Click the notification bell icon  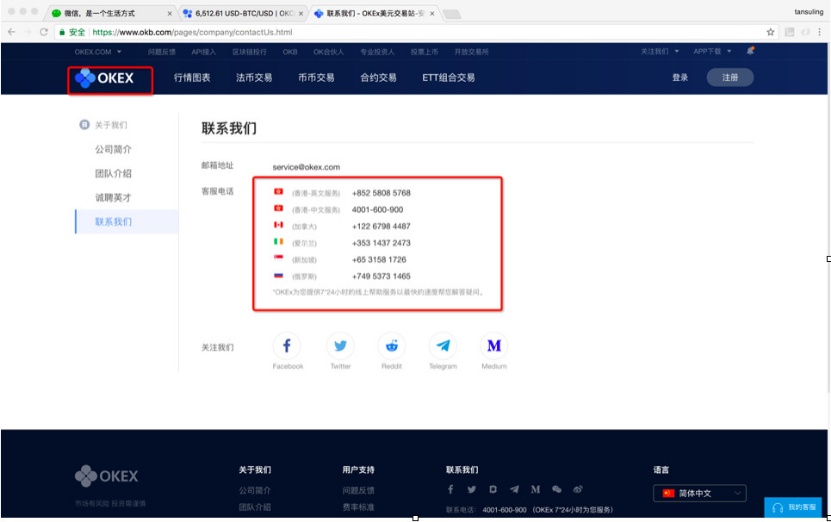tap(750, 51)
